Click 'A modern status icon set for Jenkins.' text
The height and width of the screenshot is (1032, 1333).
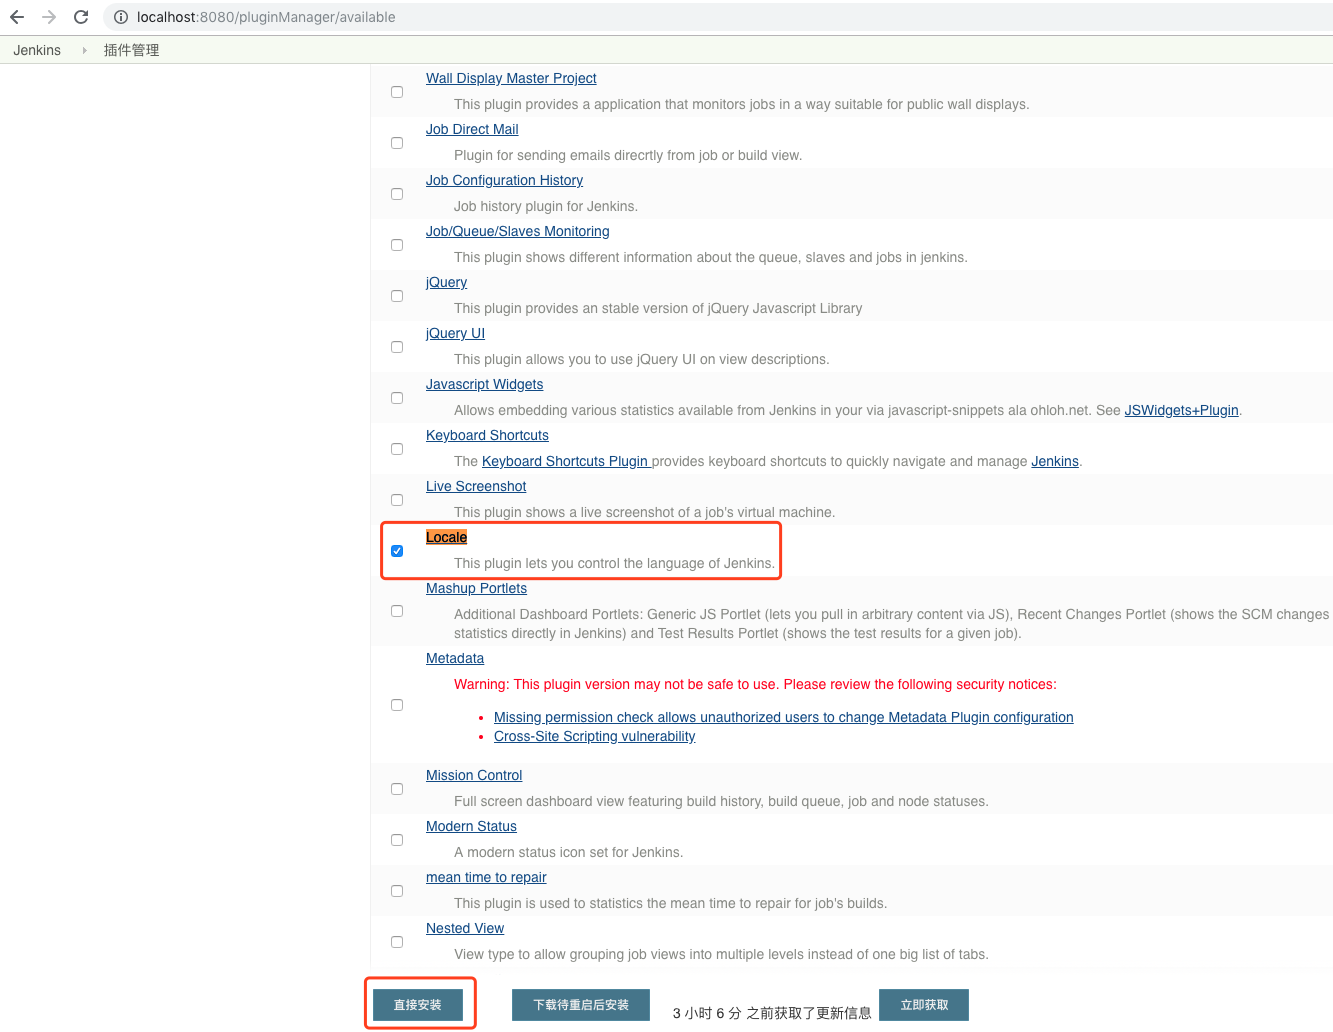click(569, 852)
